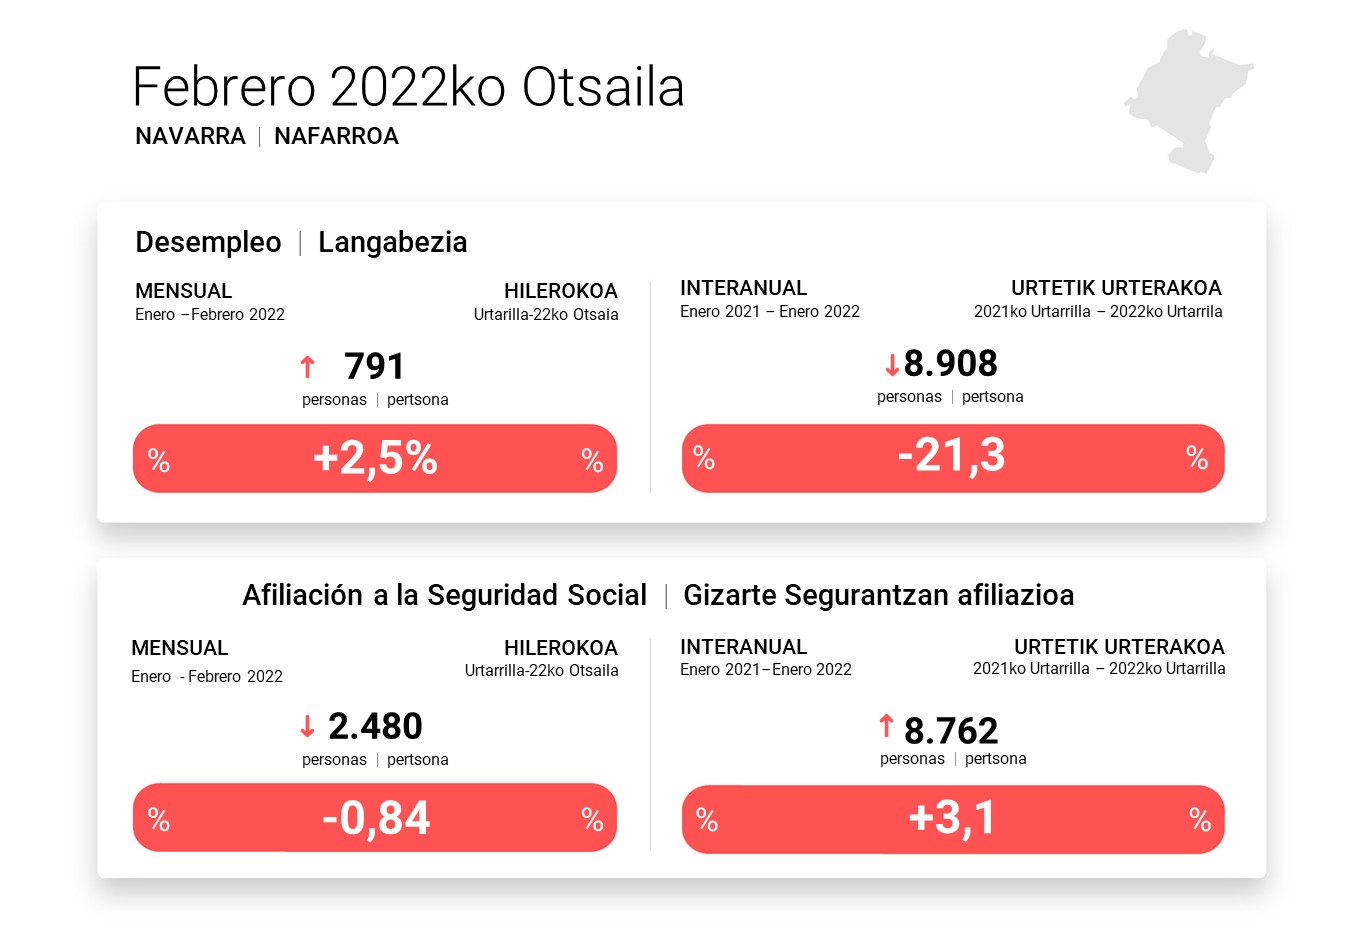Image resolution: width=1365 pixels, height=939 pixels.
Task: Click the right percent symbol in the +3,1 bar
Action: coord(1200,820)
